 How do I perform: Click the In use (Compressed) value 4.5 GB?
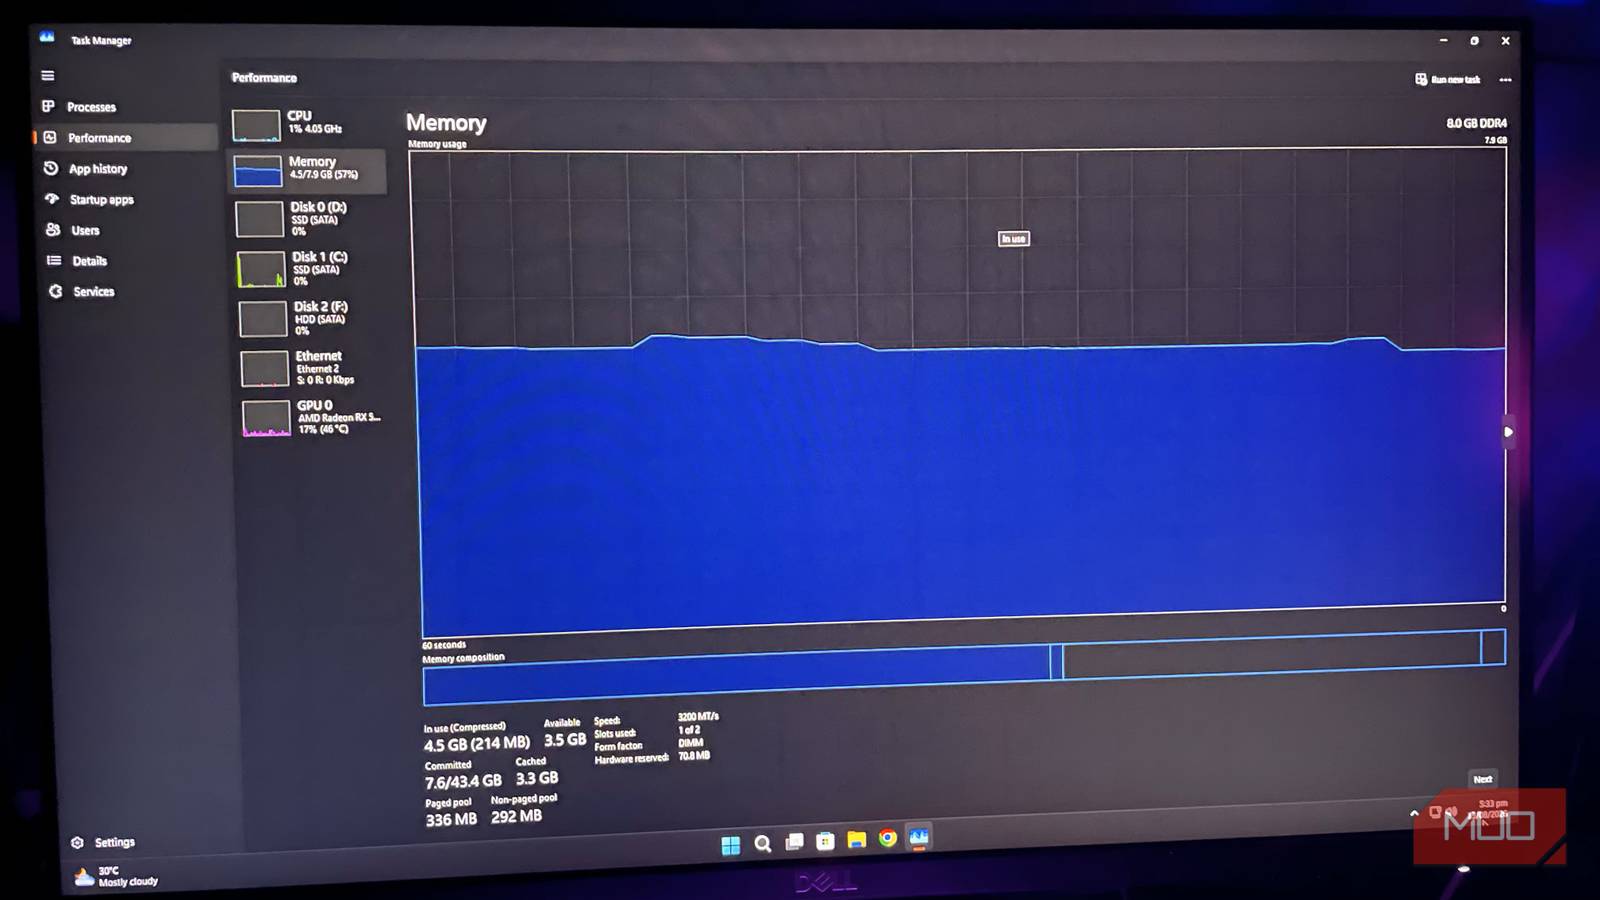(x=476, y=743)
